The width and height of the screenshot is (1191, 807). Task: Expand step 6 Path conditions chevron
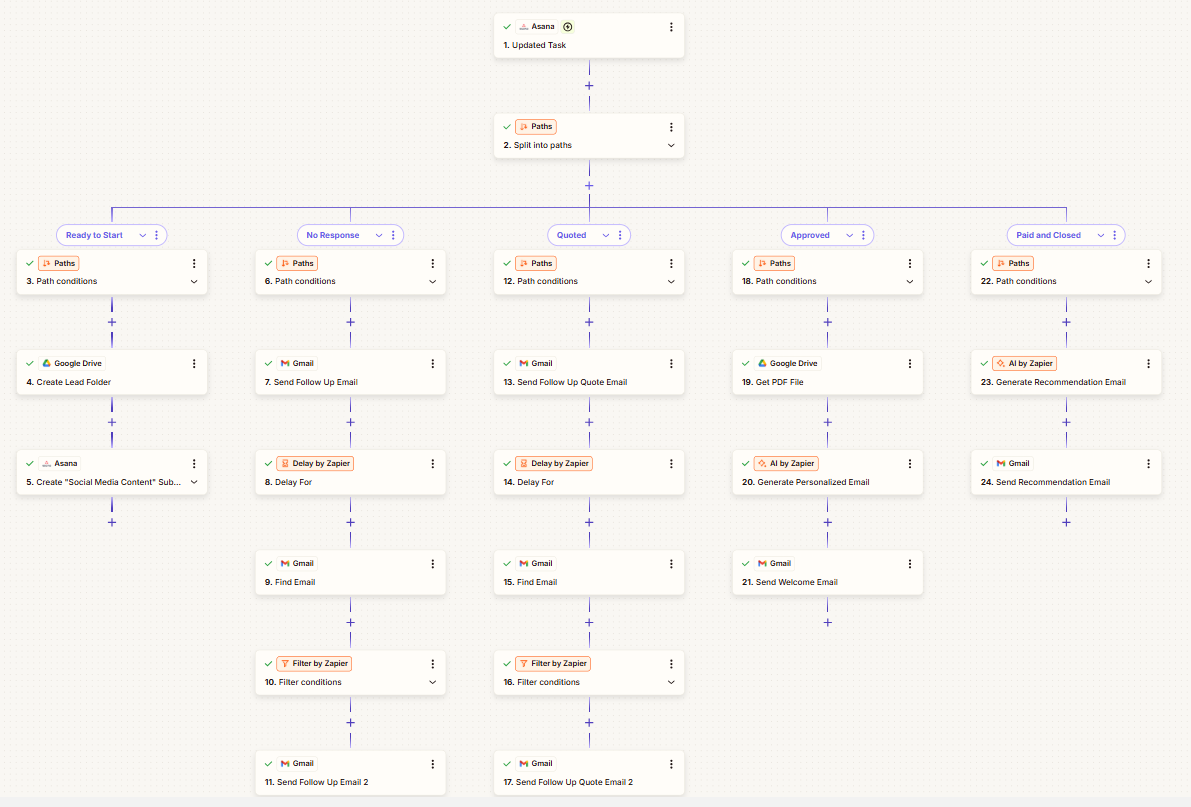point(432,282)
